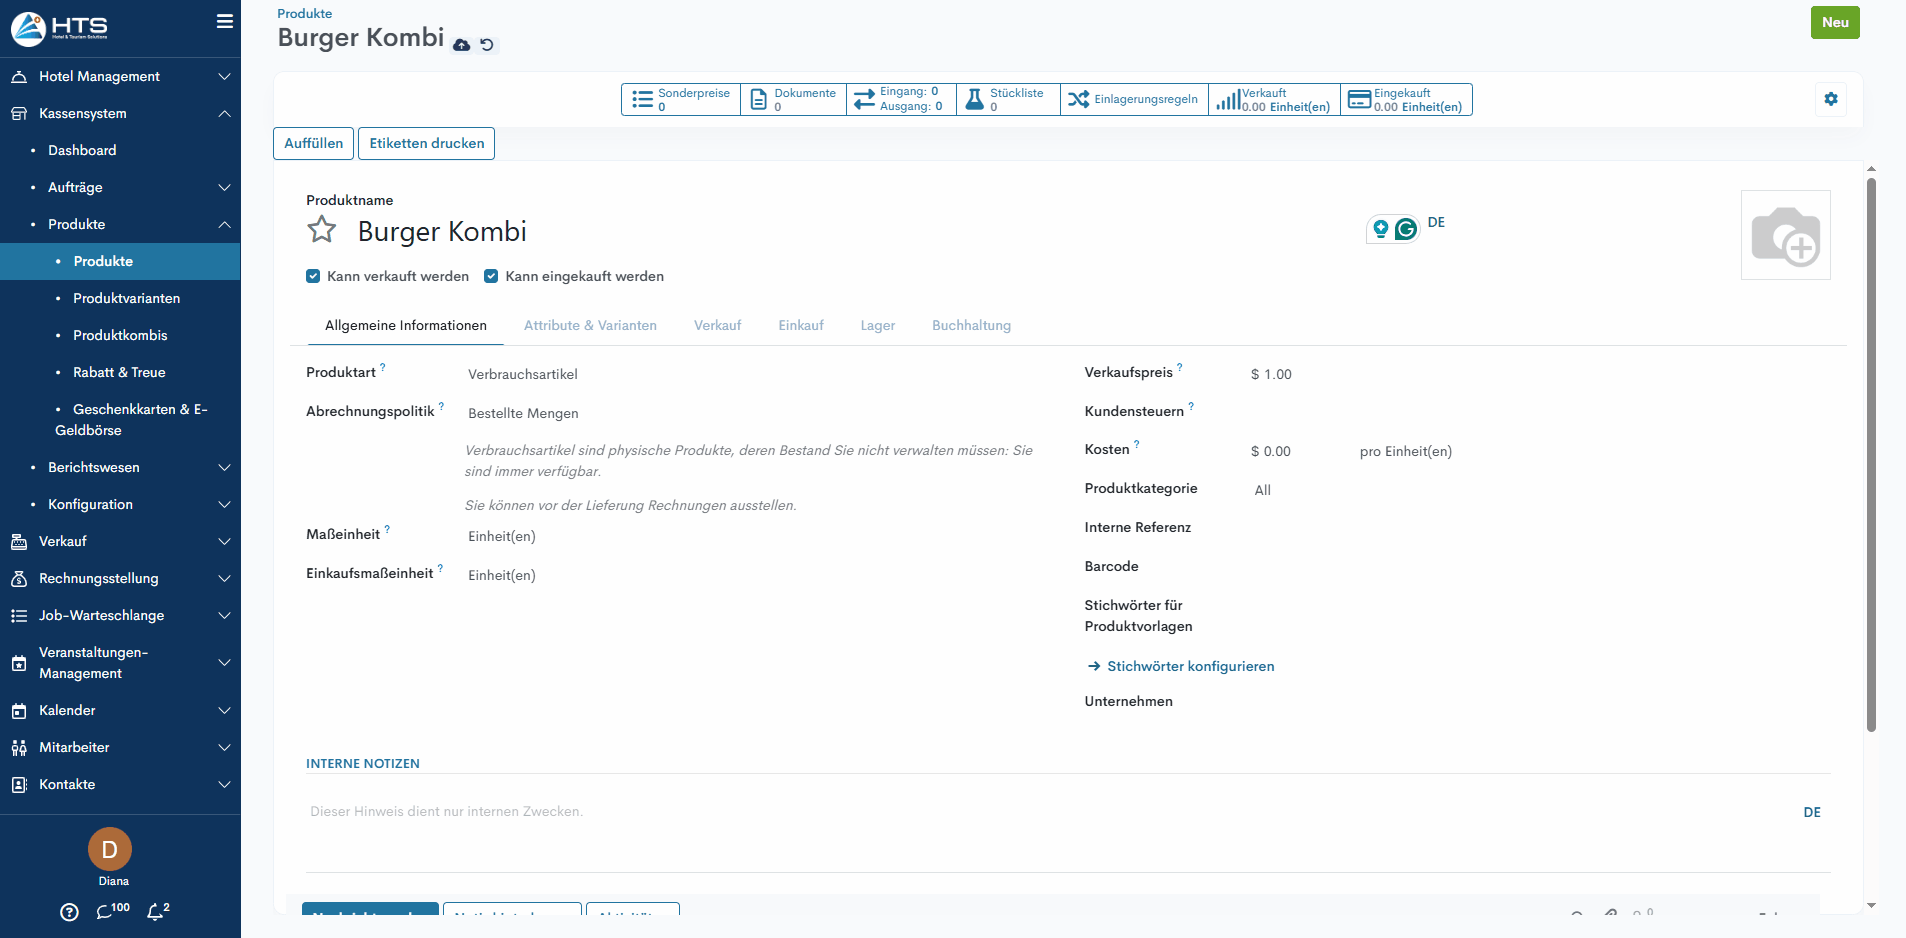The height and width of the screenshot is (938, 1906).
Task: Uncheck 'Kann verkauft werden' checkbox
Action: click(x=313, y=276)
